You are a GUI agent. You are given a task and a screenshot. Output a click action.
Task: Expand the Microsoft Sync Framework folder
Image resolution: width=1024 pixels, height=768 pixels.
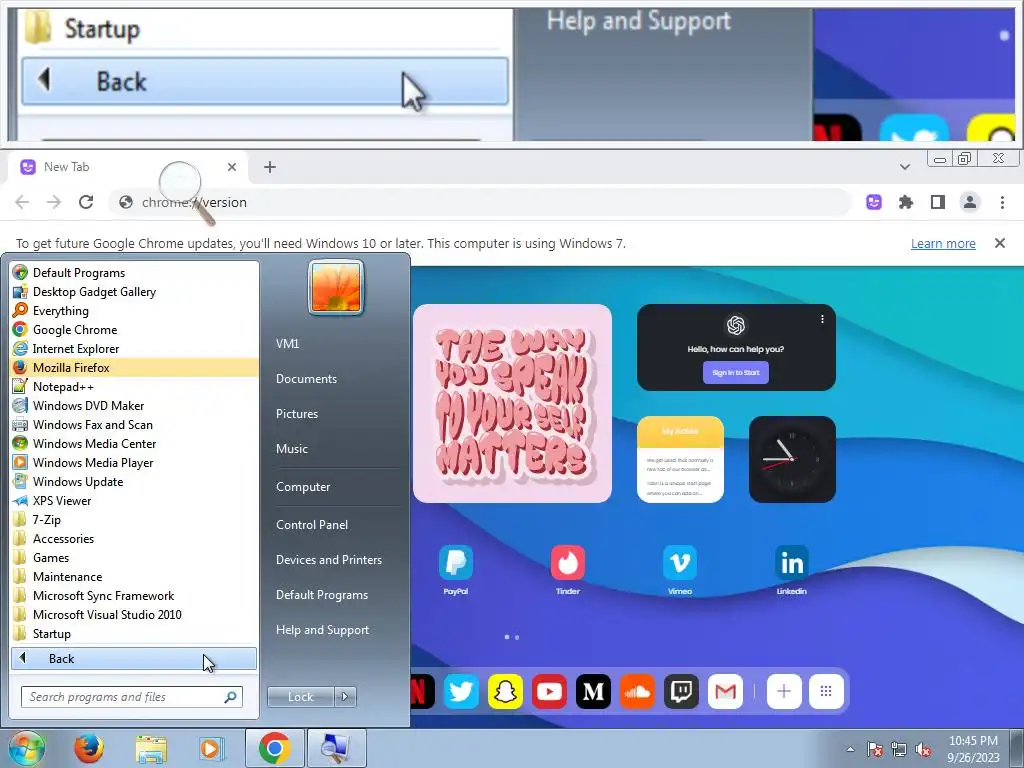tap(135, 596)
